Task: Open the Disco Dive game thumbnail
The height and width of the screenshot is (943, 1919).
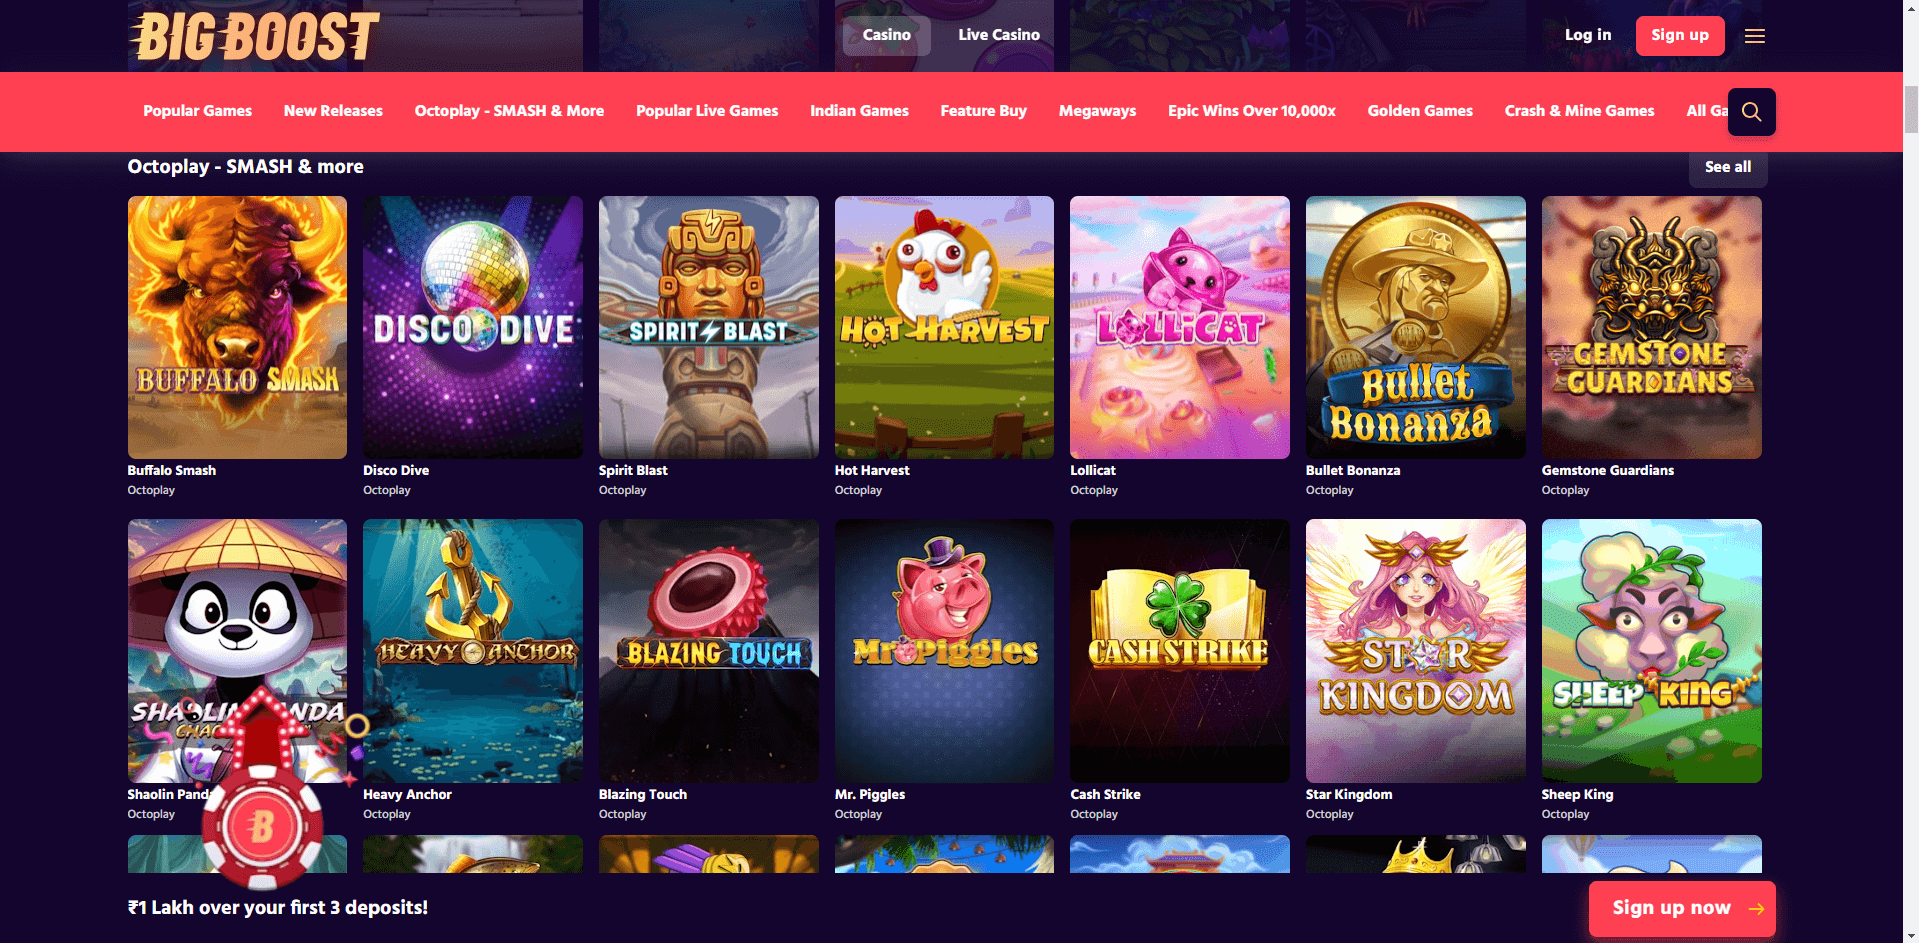Action: tap(473, 327)
